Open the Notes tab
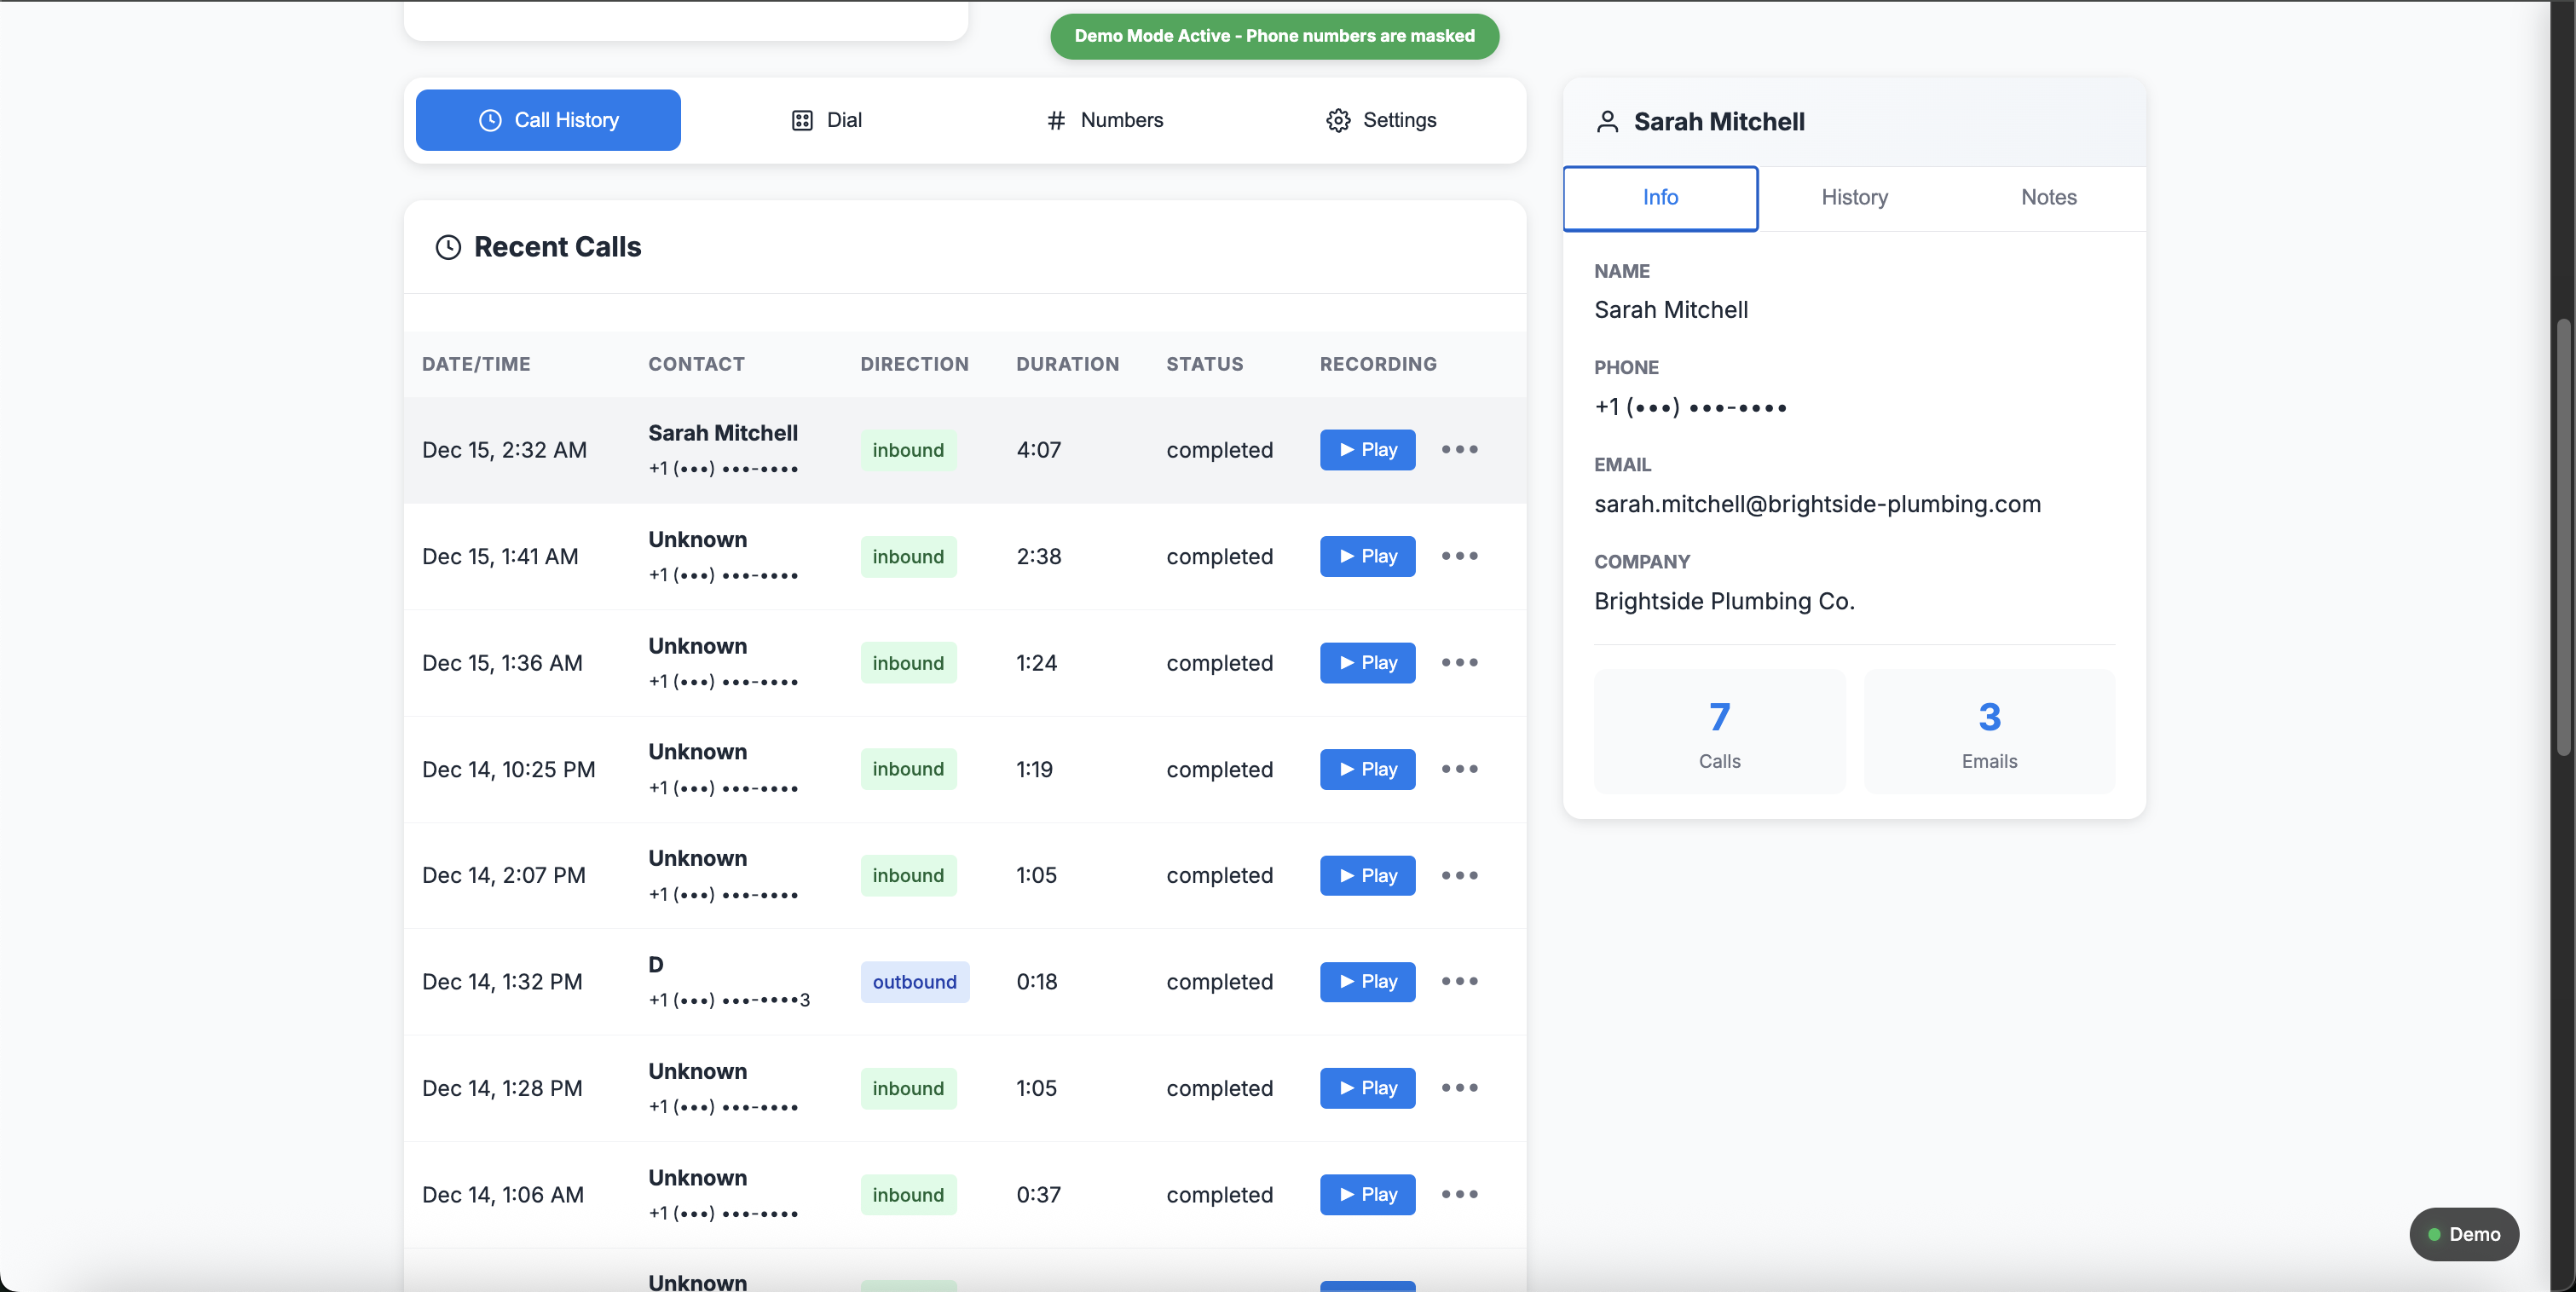2576x1292 pixels. [x=2048, y=197]
